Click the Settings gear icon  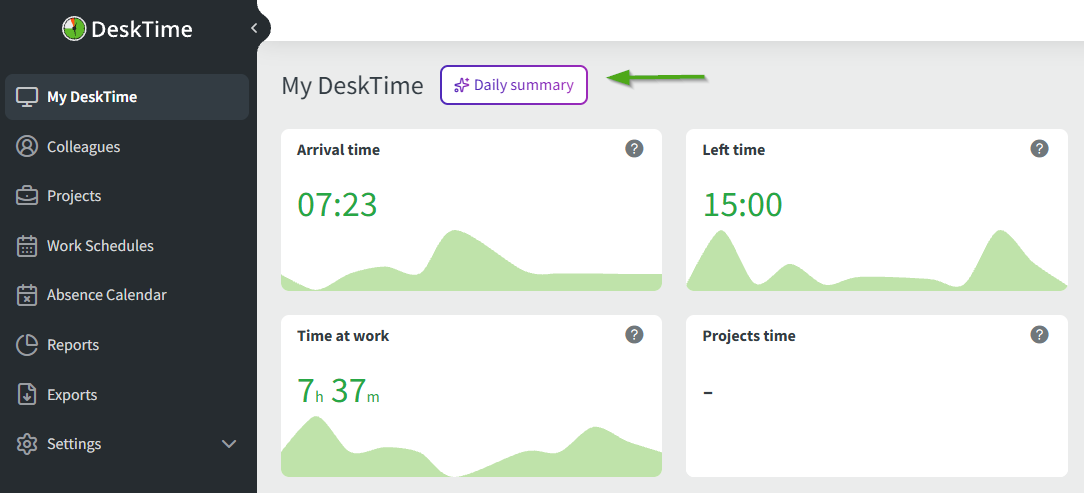click(x=28, y=444)
